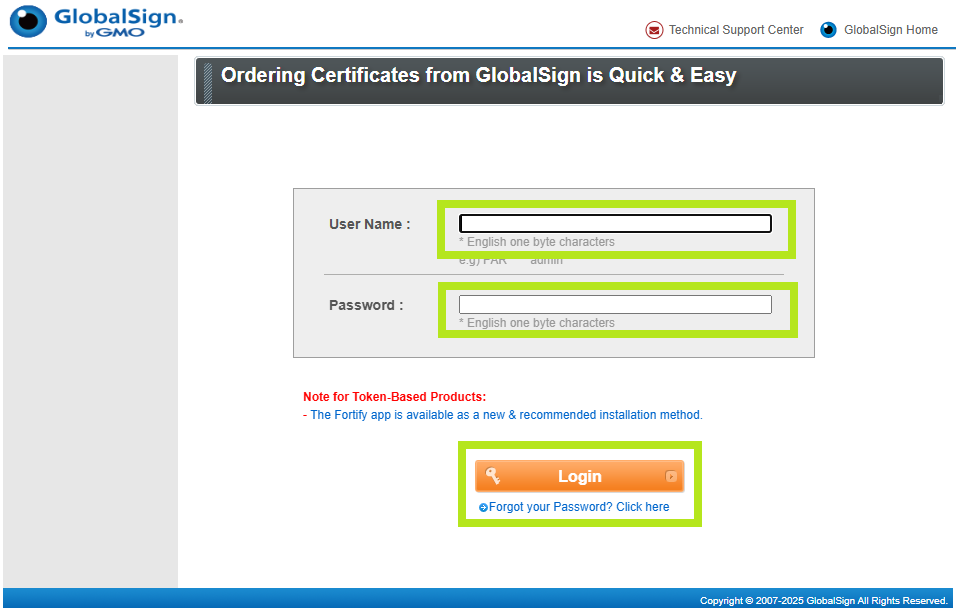Click the red envelope support icon
The image size is (956, 608).
pos(654,30)
